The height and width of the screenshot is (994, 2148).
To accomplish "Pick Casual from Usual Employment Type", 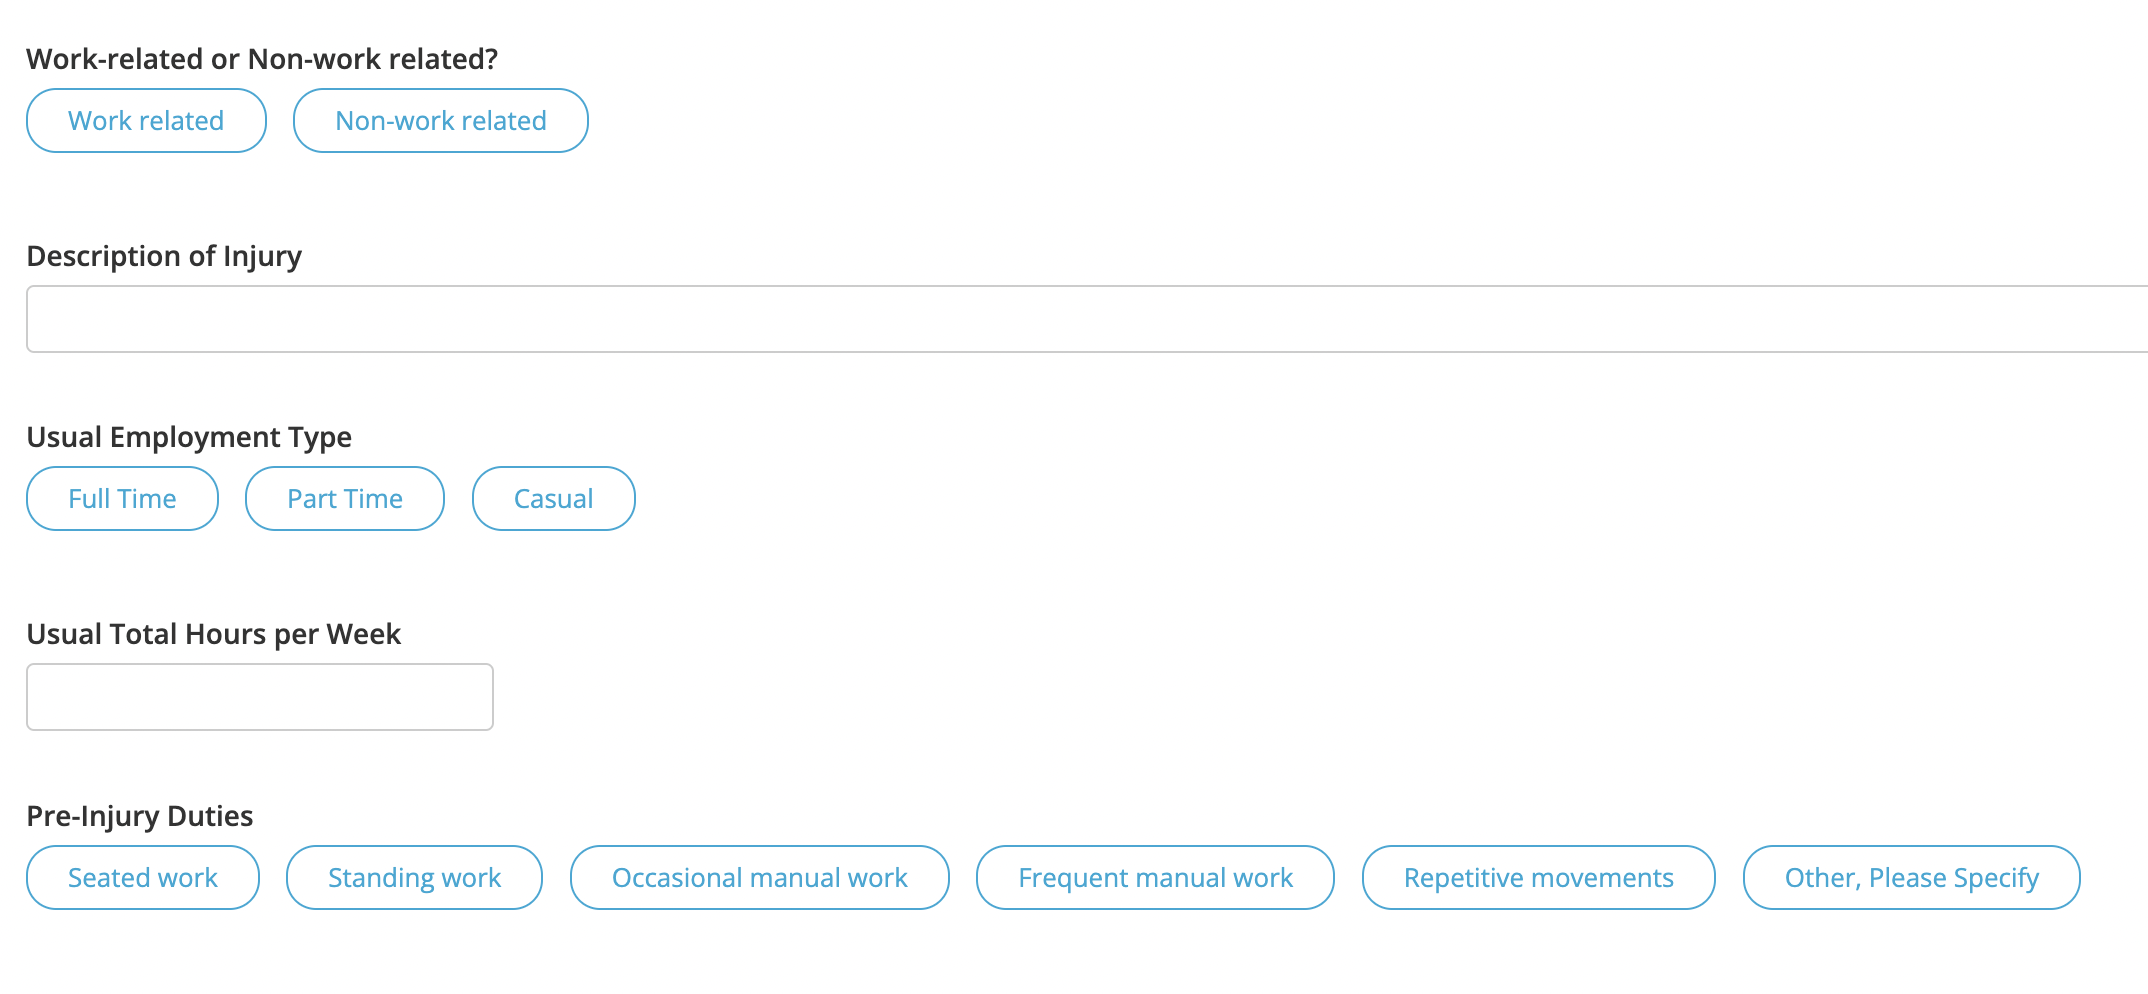I will pyautogui.click(x=553, y=498).
